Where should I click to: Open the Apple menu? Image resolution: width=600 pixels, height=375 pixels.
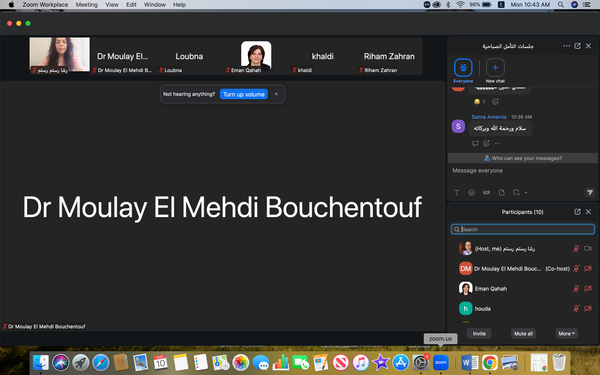[x=11, y=5]
